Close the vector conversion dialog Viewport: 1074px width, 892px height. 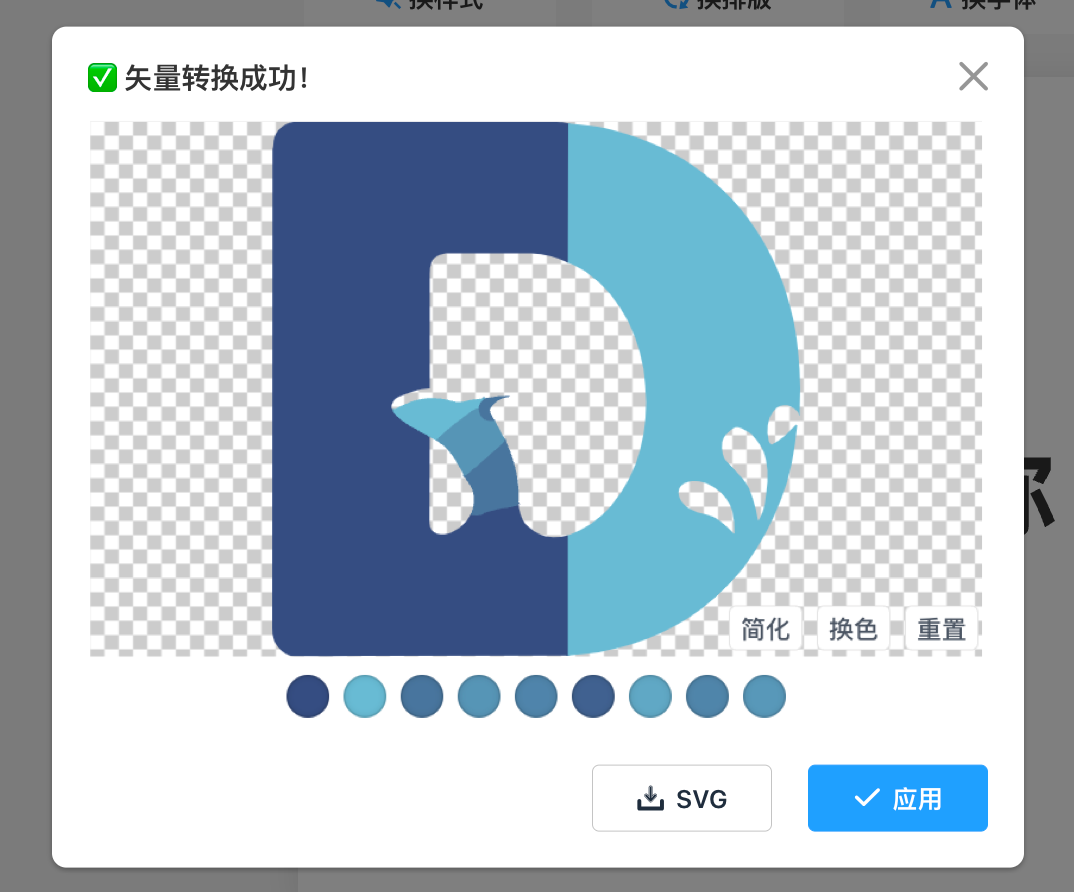click(973, 76)
